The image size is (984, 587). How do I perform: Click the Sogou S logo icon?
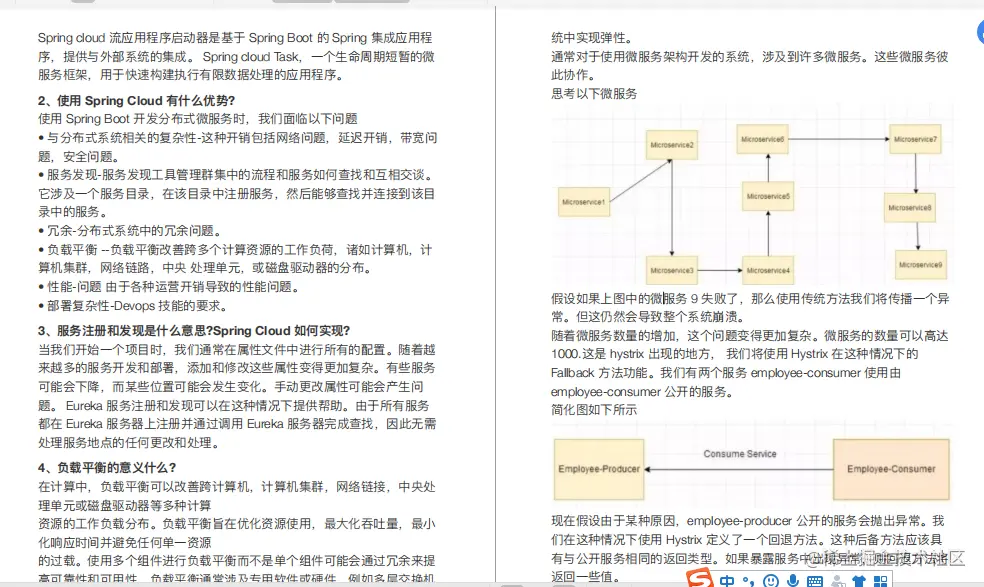[x=699, y=579]
